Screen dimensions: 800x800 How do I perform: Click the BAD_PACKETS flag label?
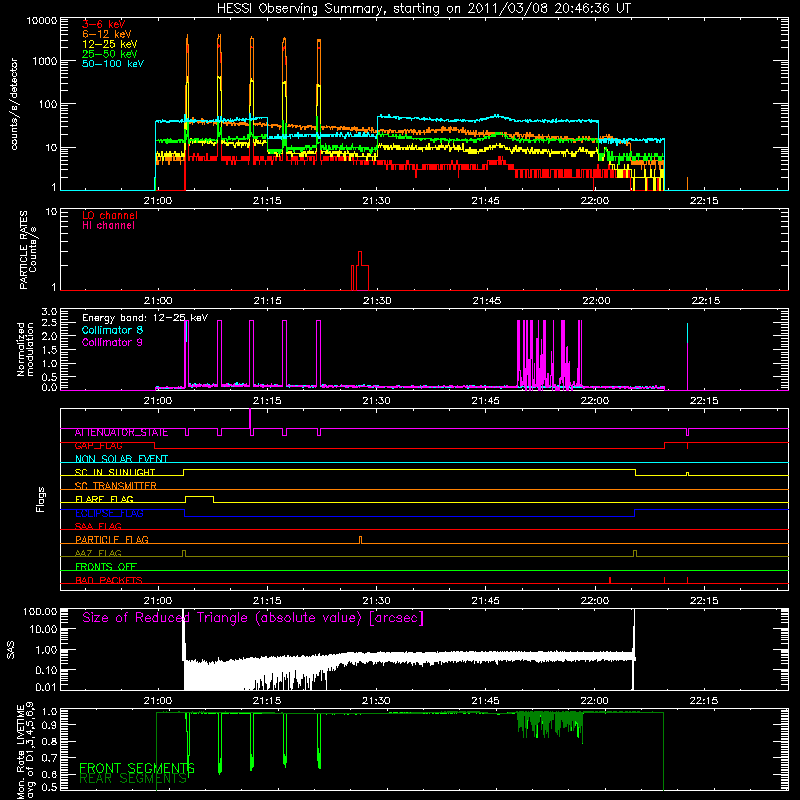click(x=109, y=580)
